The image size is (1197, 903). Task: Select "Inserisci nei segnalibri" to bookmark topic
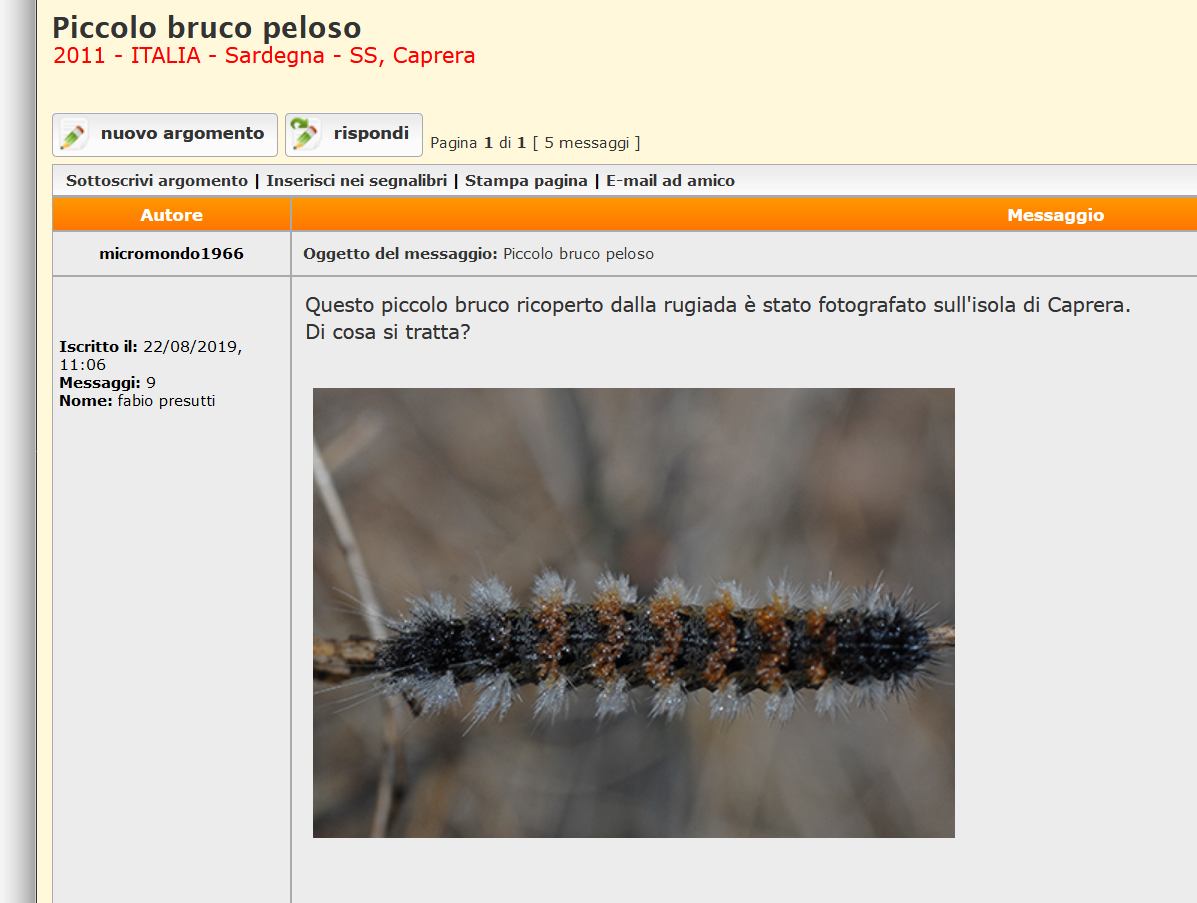pos(356,181)
